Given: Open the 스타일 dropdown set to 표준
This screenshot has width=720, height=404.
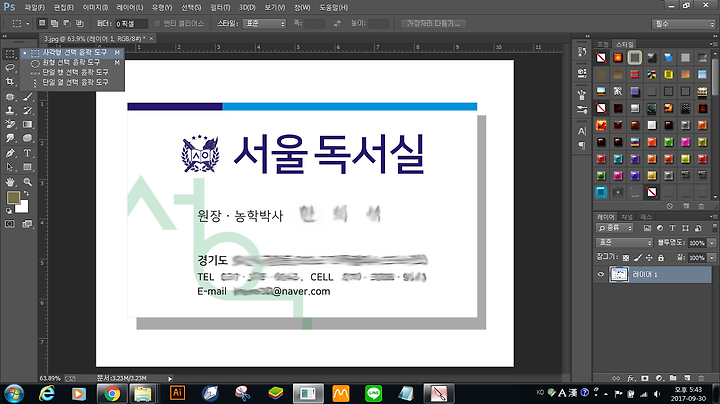Looking at the screenshot, I should (x=264, y=23).
